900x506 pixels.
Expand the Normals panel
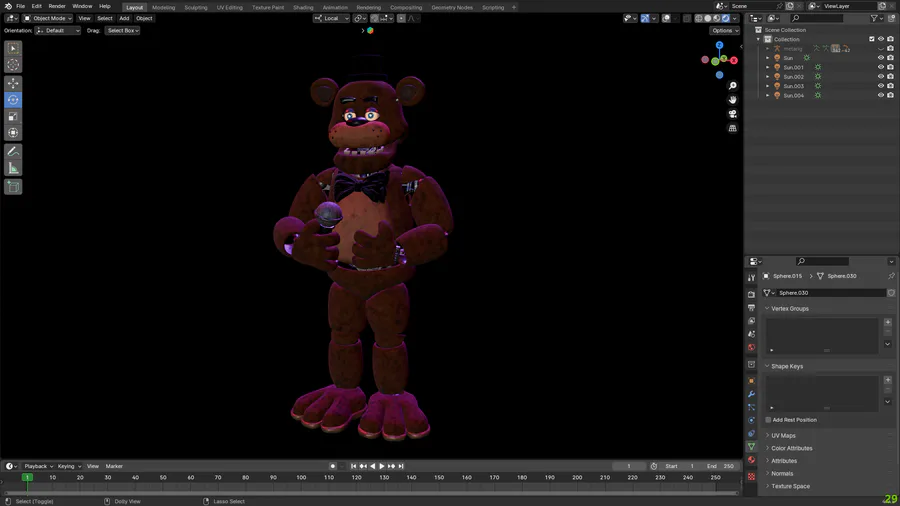(x=782, y=473)
